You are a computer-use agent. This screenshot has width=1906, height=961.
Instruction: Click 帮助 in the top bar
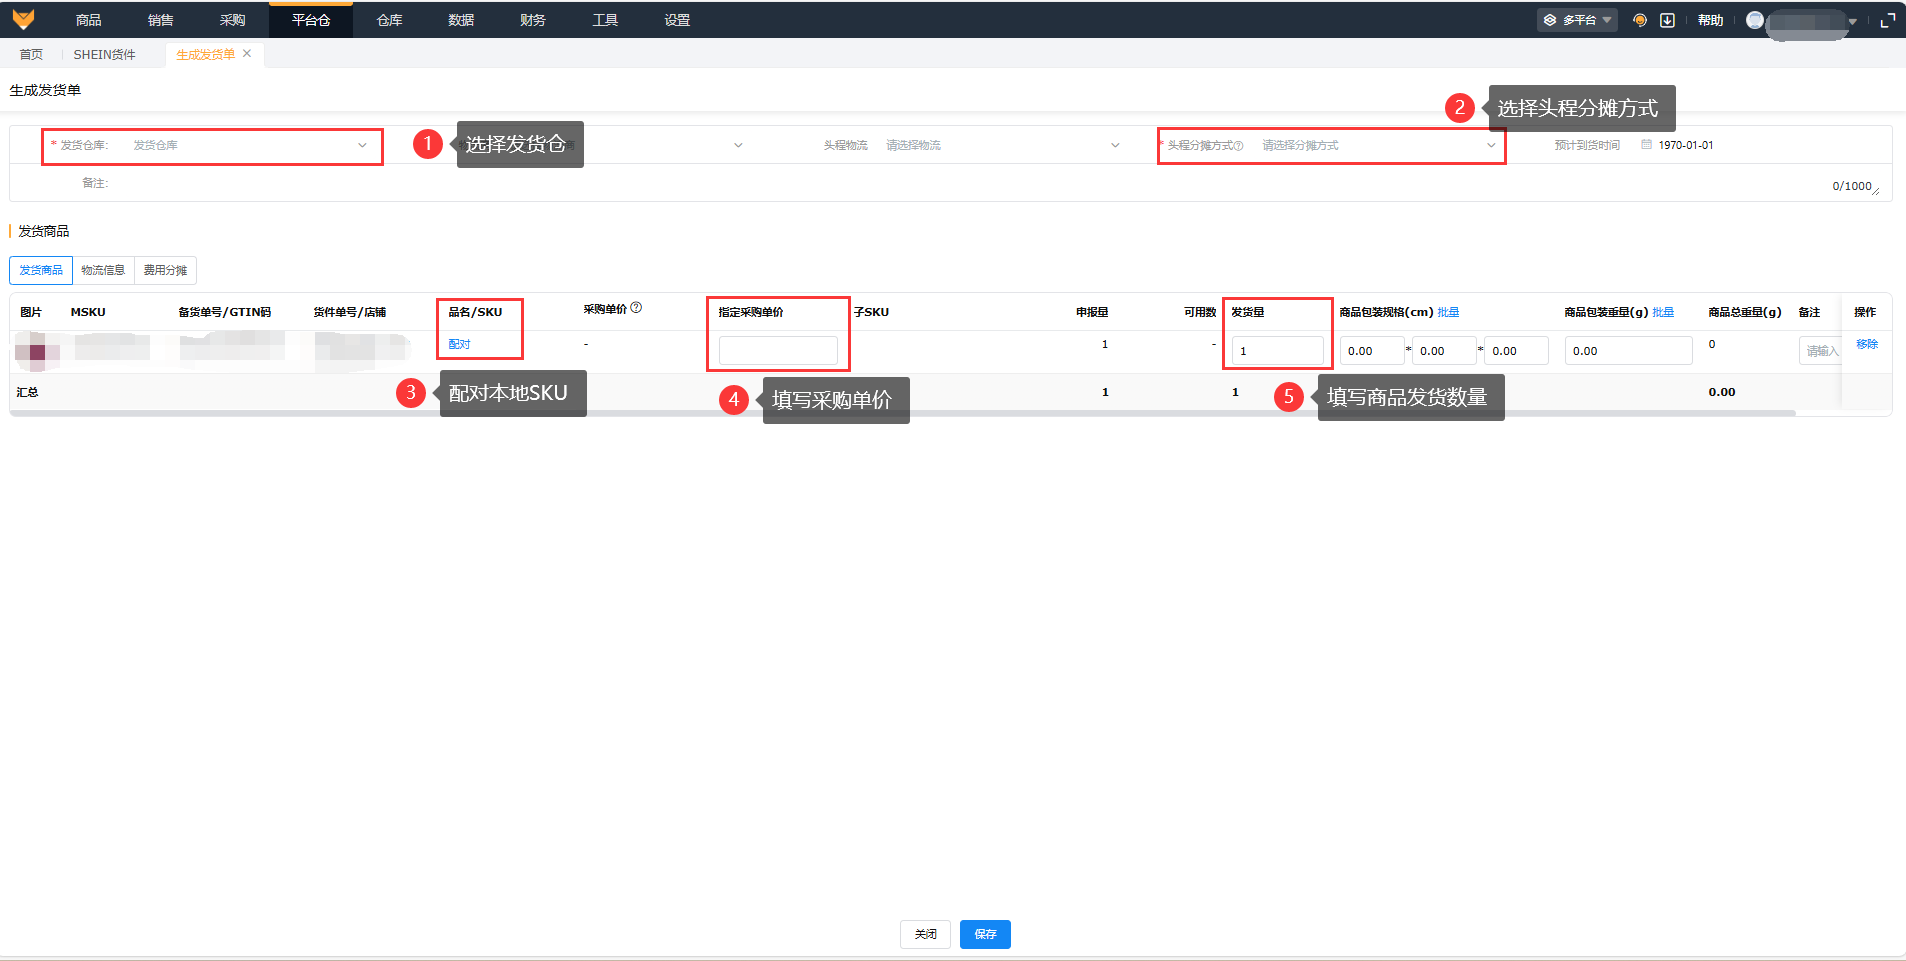click(1710, 20)
